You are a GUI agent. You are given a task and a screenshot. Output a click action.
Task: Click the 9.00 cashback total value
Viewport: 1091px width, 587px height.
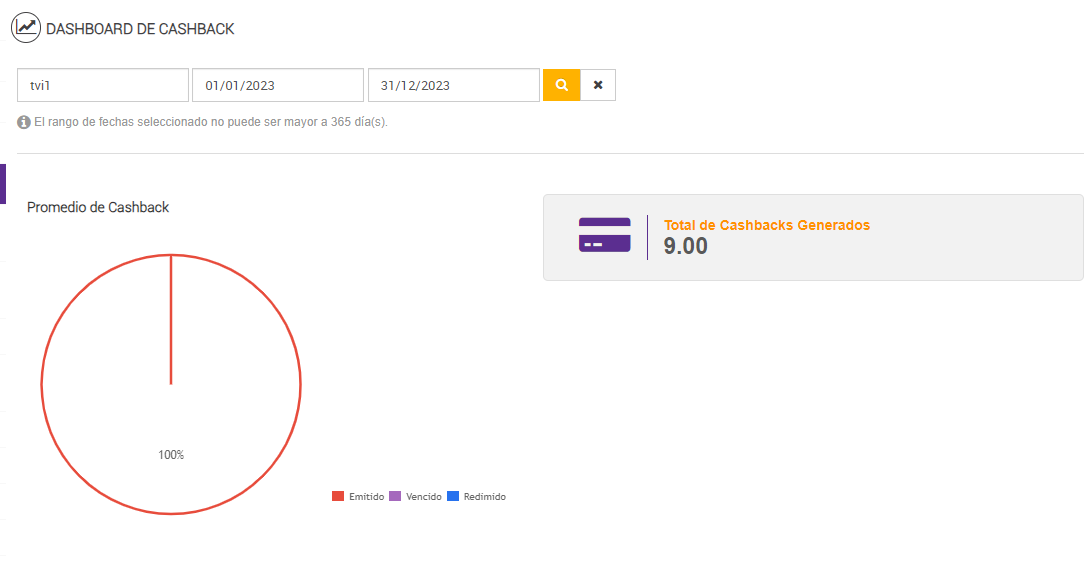[686, 246]
